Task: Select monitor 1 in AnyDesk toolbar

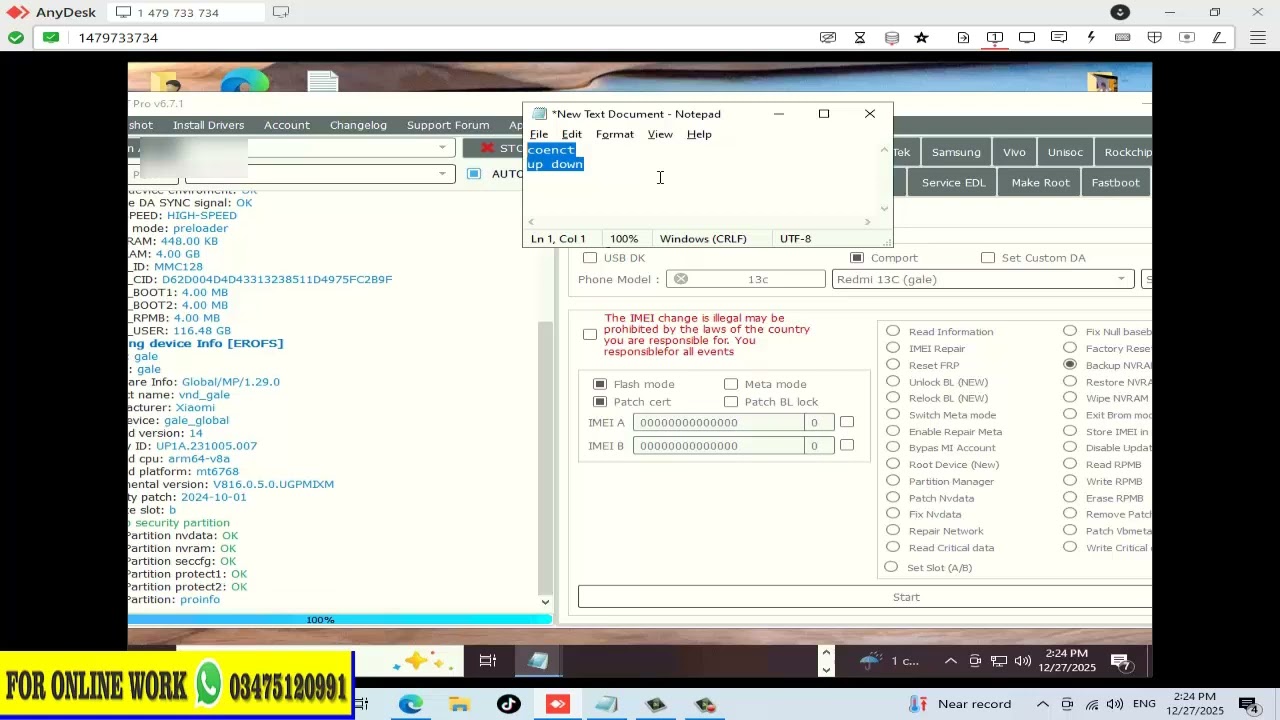Action: (995, 38)
